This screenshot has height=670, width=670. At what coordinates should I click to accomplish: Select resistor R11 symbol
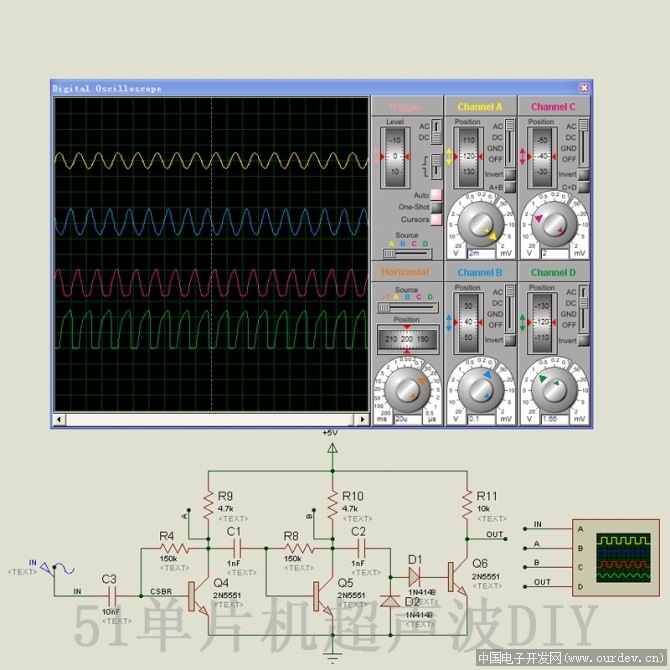click(467, 505)
